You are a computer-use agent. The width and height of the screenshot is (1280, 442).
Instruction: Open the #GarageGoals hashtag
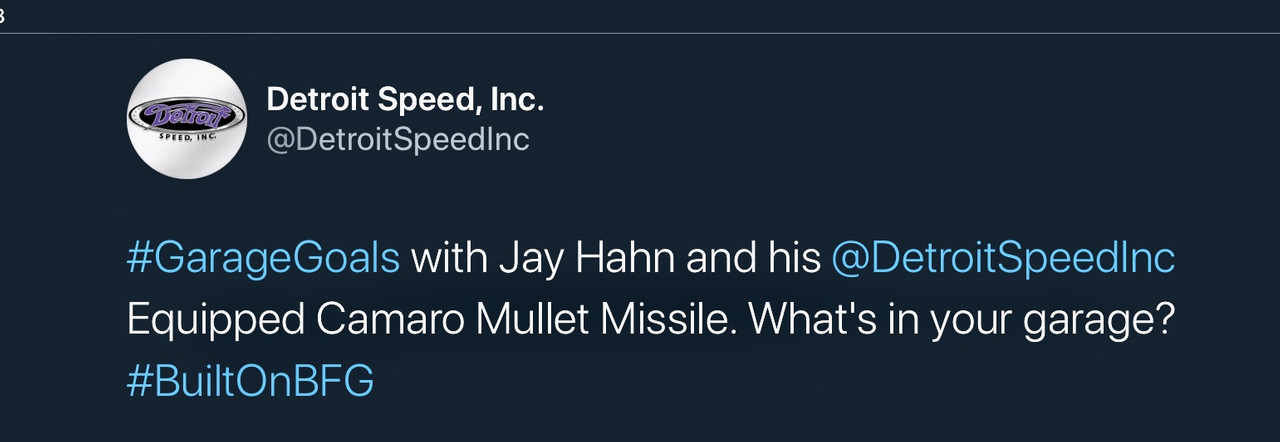click(x=263, y=259)
